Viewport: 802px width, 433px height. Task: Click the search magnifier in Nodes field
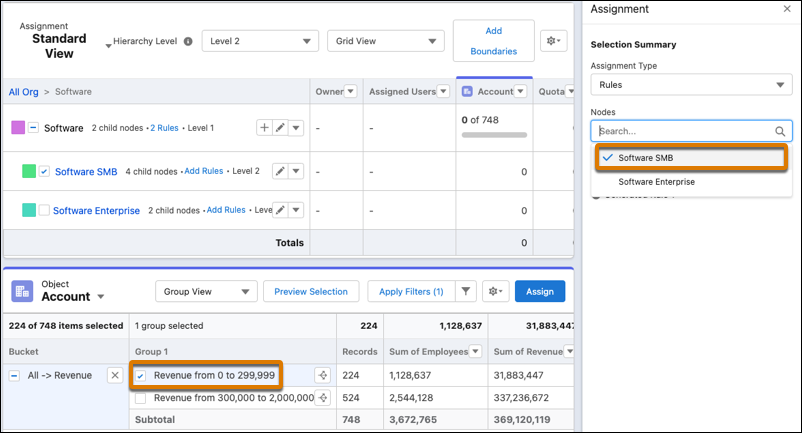779,131
